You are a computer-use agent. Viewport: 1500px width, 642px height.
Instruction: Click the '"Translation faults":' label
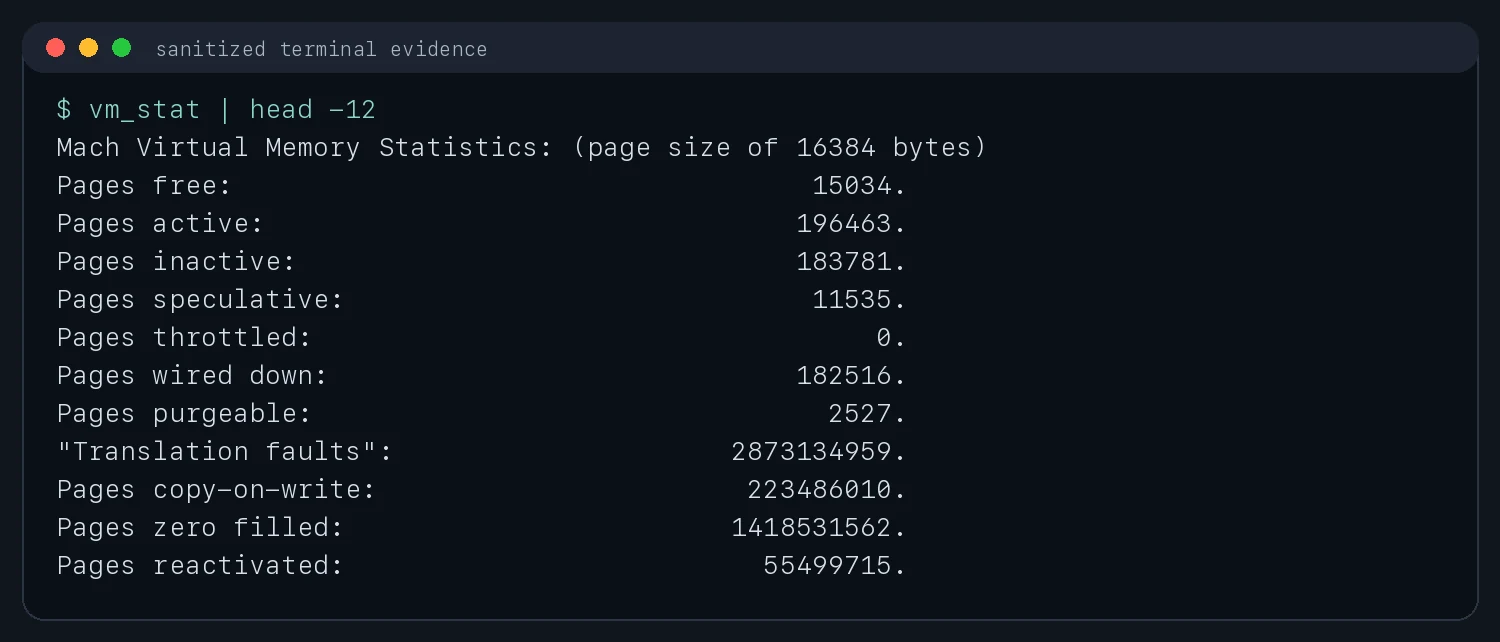[224, 452]
